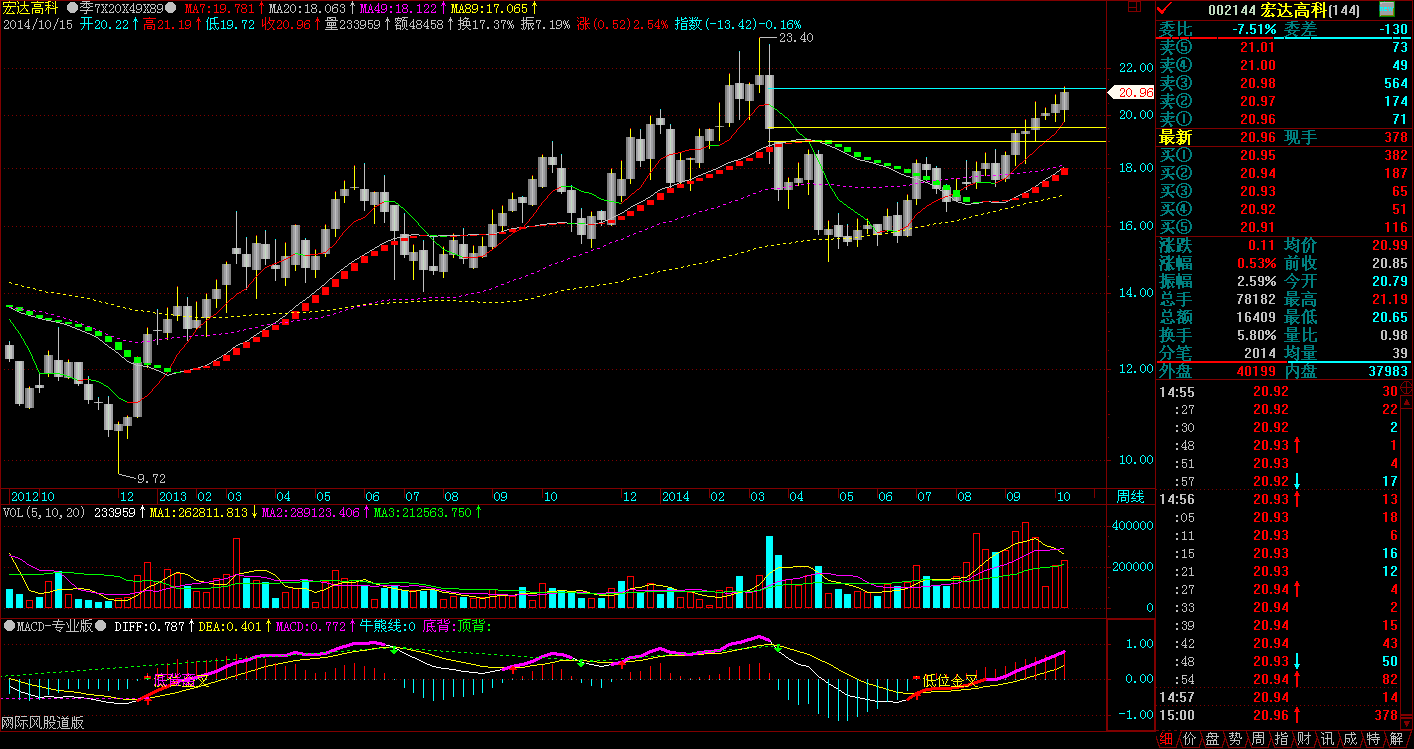Select the 价 tab
Viewport: 1414px width, 749px height.
coord(1190,739)
